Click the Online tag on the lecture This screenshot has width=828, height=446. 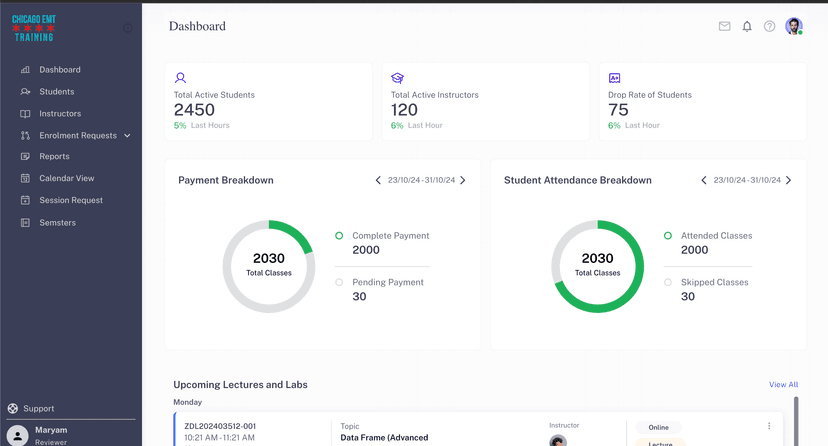(657, 427)
